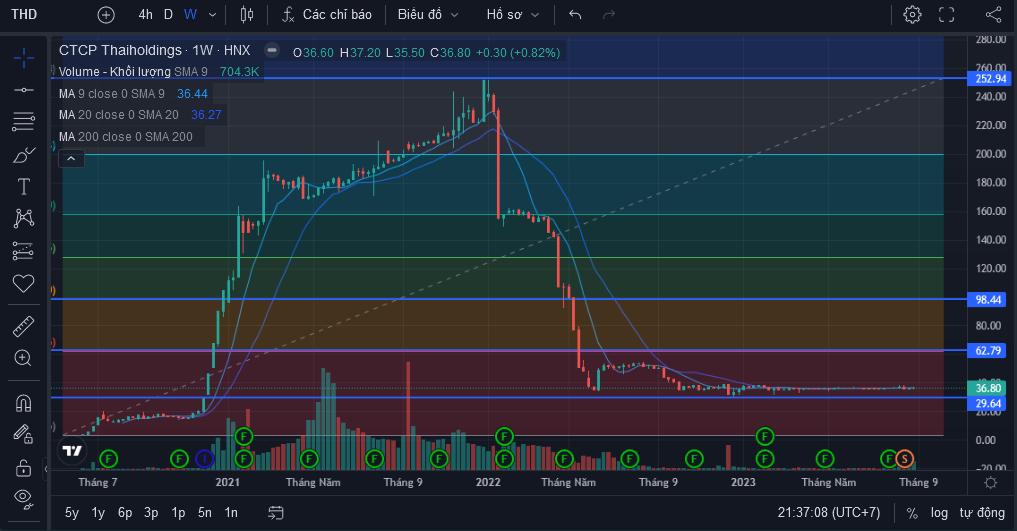Click the orange S split marker
1017x531 pixels.
tap(904, 459)
